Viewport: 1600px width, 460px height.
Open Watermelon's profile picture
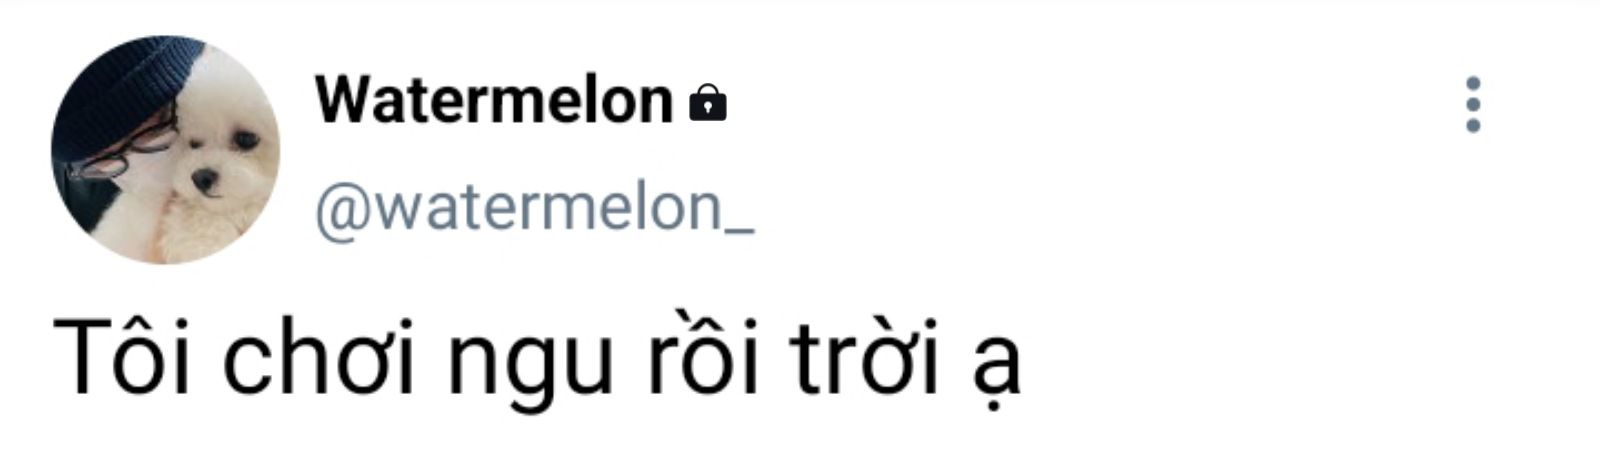click(x=166, y=150)
